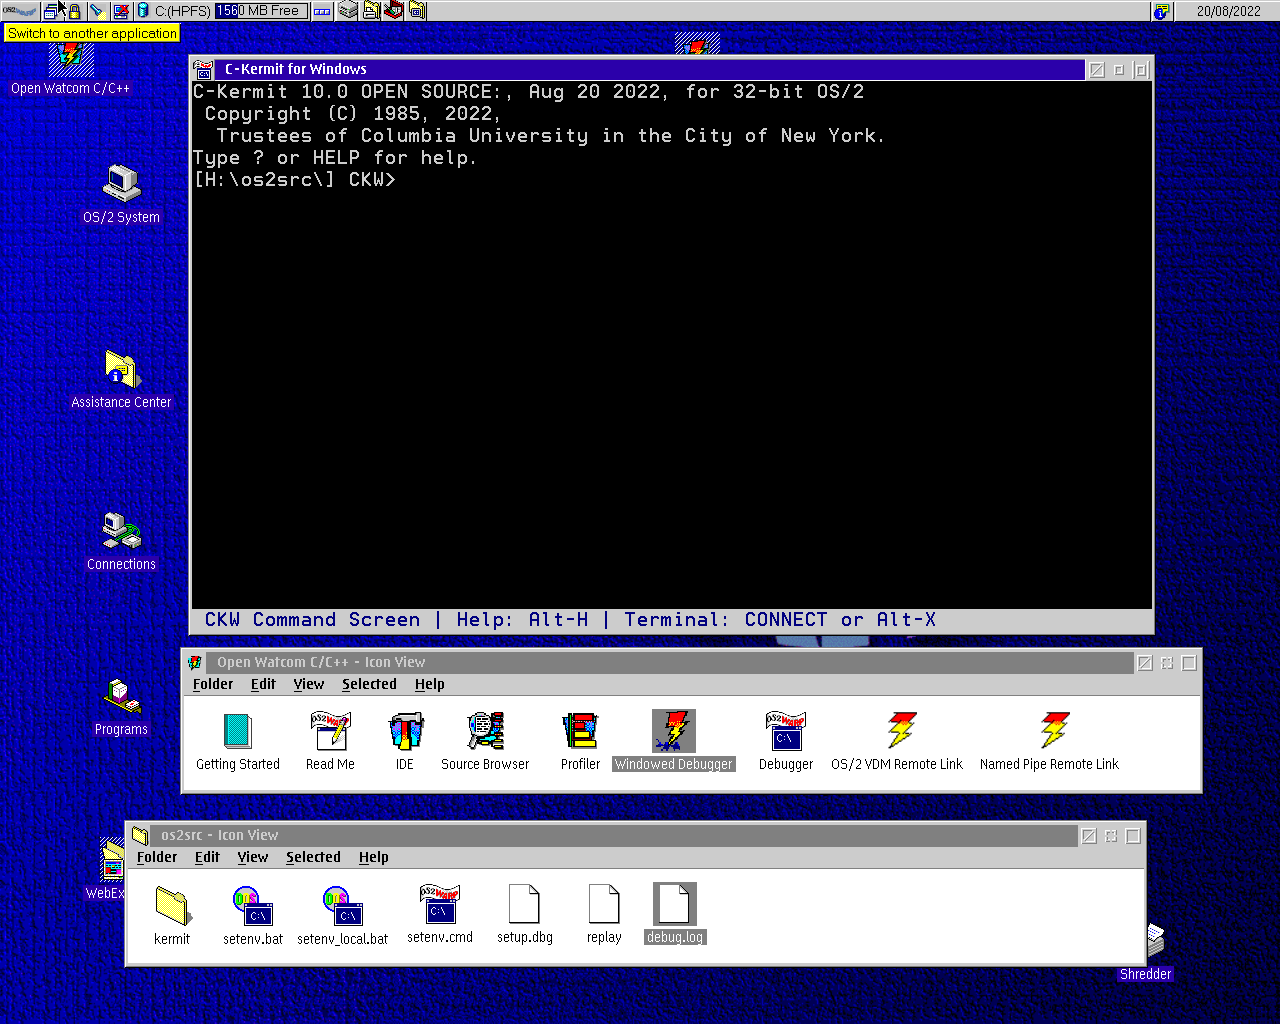Open the OS/2 Warp menu button

pos(19,11)
